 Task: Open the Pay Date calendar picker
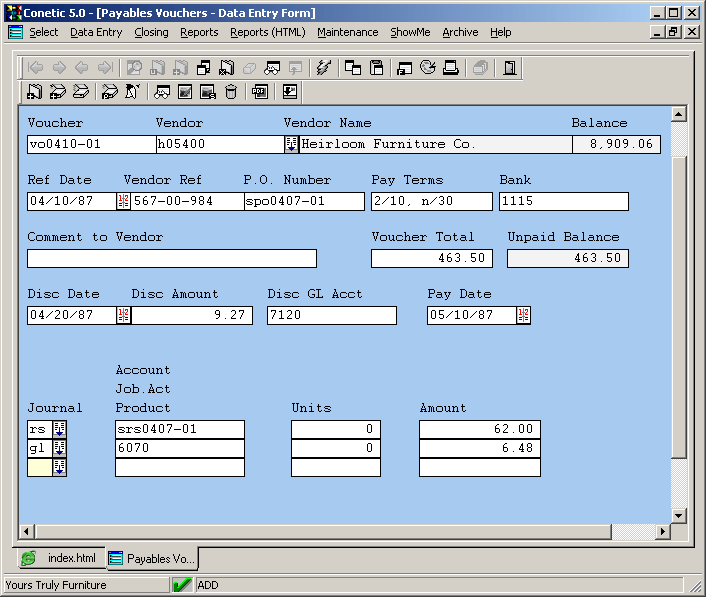click(523, 316)
